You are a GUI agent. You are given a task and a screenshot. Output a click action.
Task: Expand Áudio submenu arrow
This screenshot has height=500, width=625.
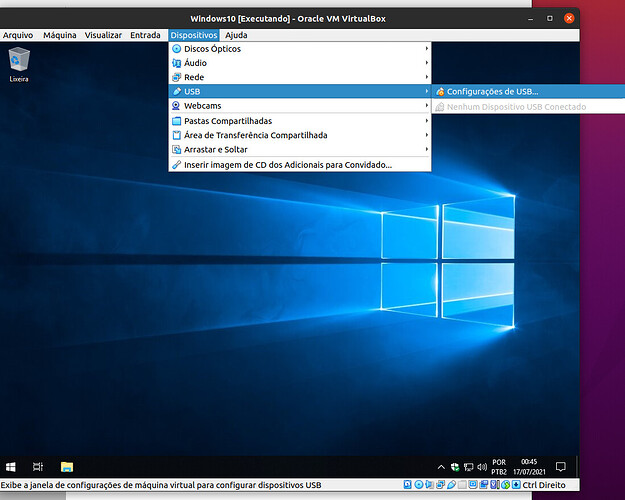click(x=426, y=63)
